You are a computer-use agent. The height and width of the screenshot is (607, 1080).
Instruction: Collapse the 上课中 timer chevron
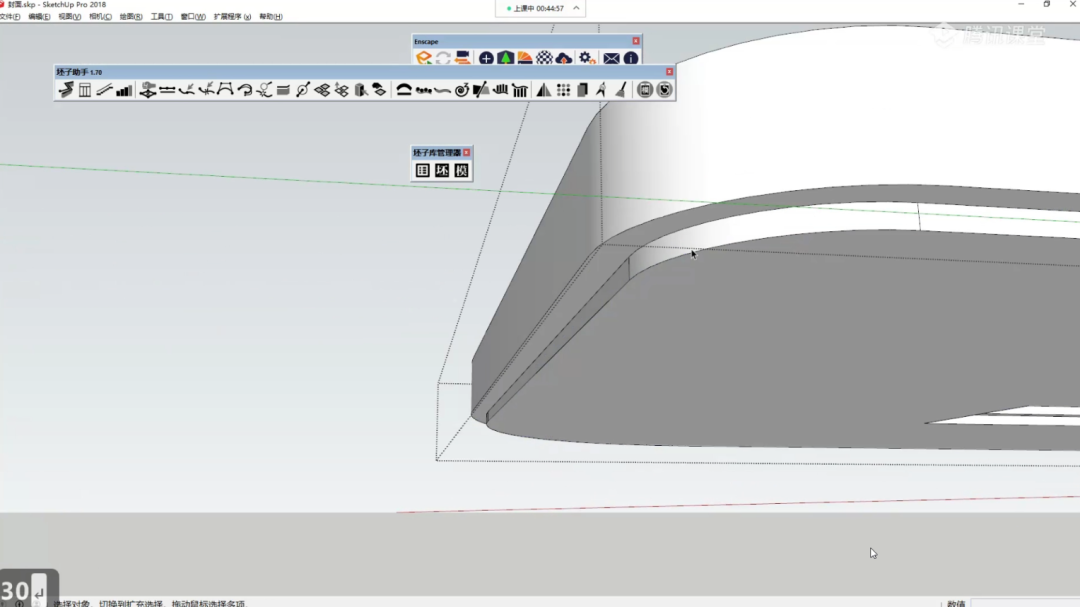pos(576,8)
